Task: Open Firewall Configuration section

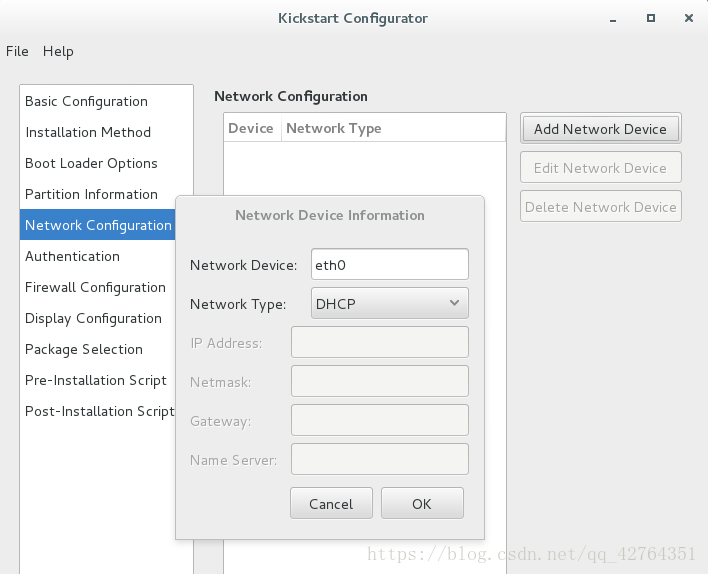Action: [97, 287]
